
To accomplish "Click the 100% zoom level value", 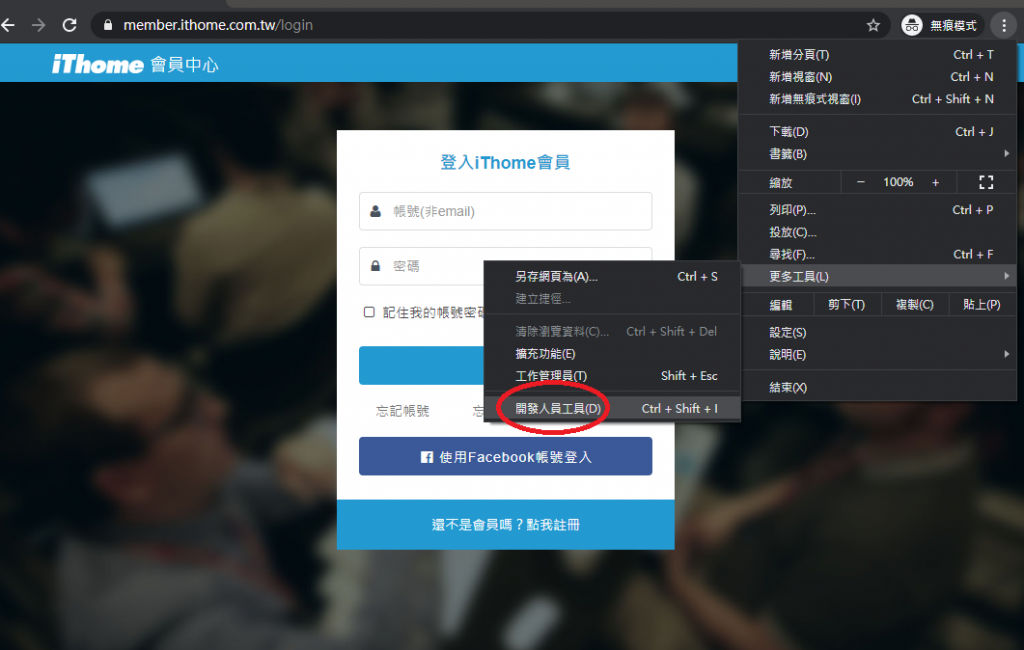I will click(898, 182).
